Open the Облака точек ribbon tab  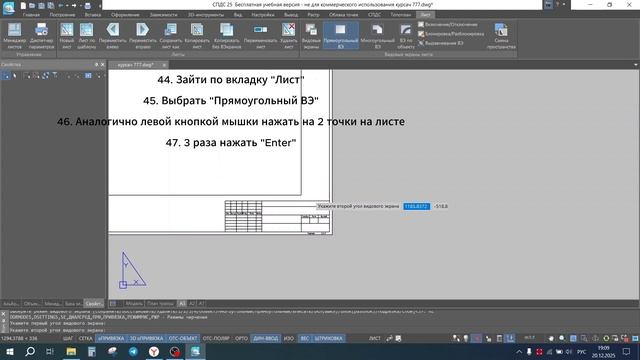click(x=343, y=15)
